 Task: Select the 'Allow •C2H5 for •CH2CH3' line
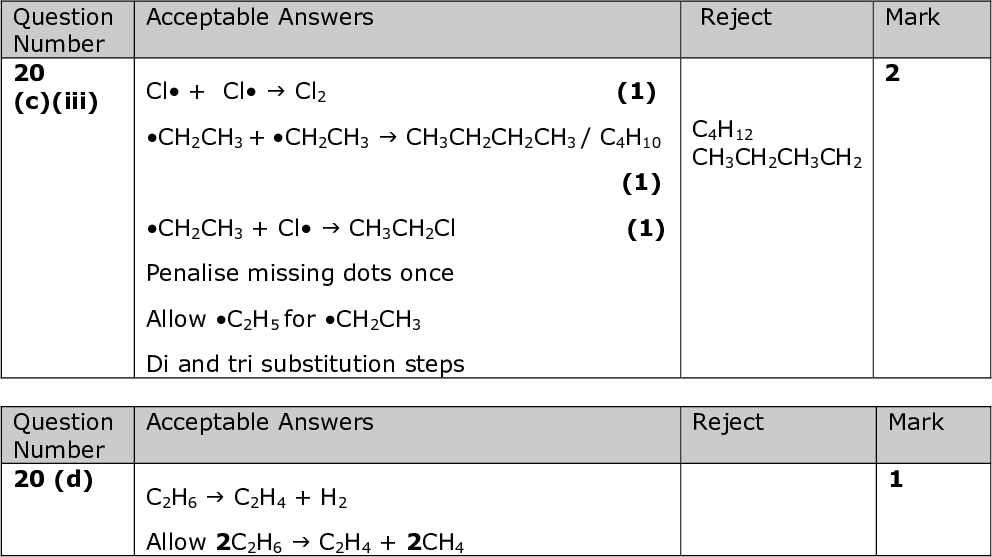pyautogui.click(x=283, y=320)
